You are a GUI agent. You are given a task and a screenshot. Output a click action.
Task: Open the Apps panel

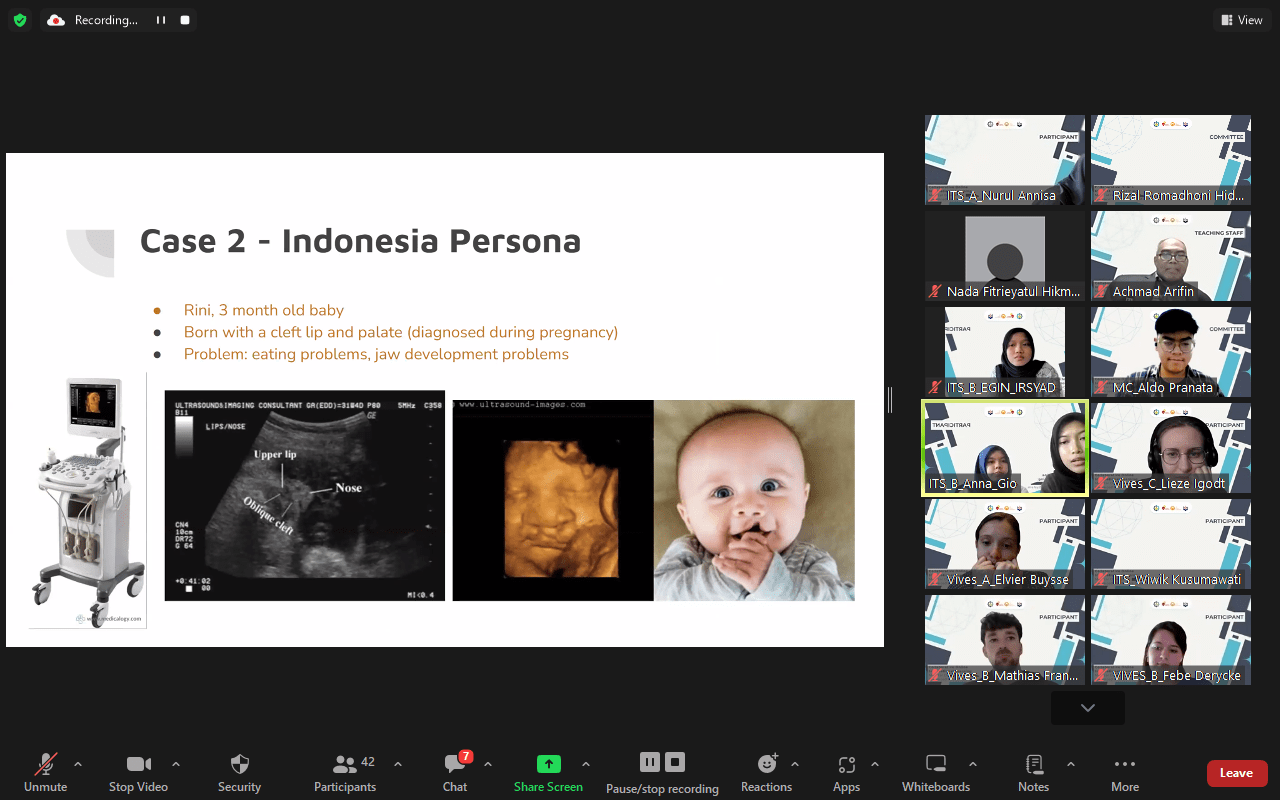click(846, 773)
